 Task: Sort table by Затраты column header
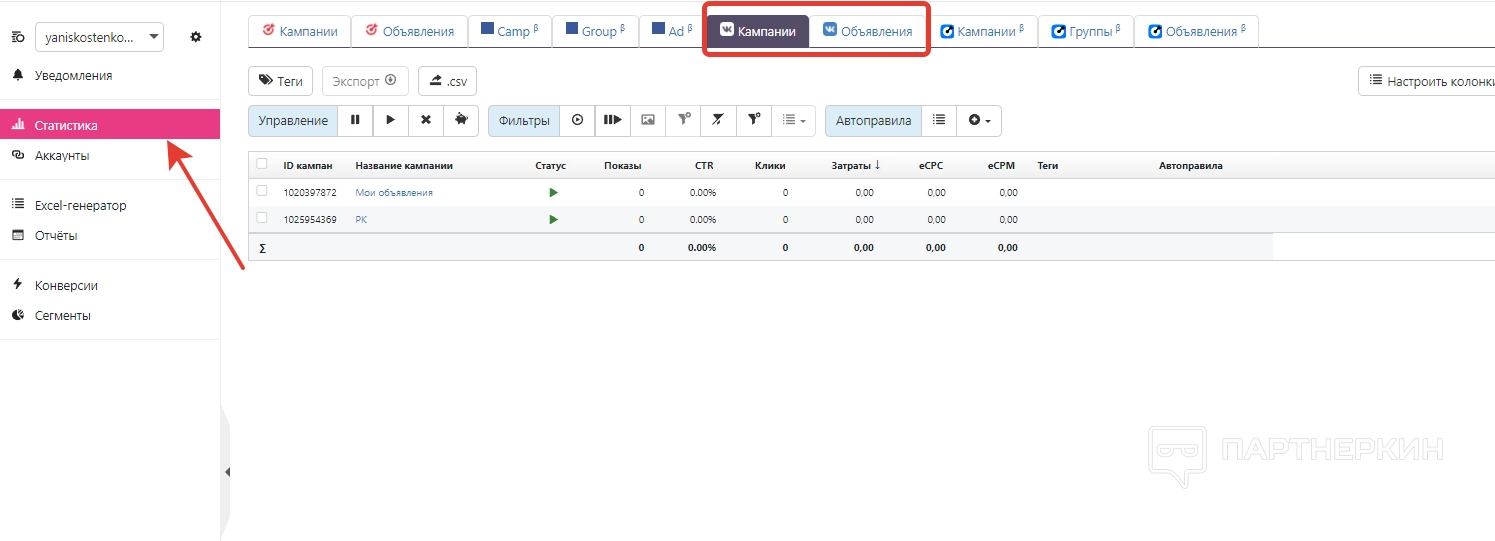(x=855, y=165)
